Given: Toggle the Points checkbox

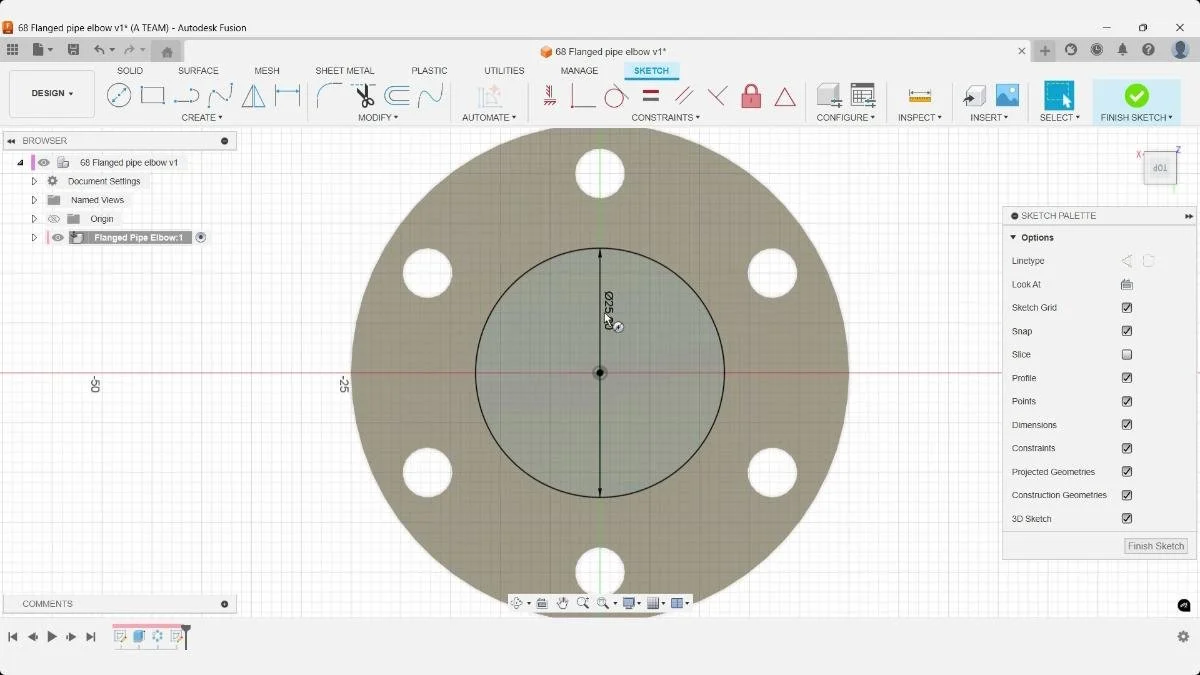Looking at the screenshot, I should click(1127, 401).
